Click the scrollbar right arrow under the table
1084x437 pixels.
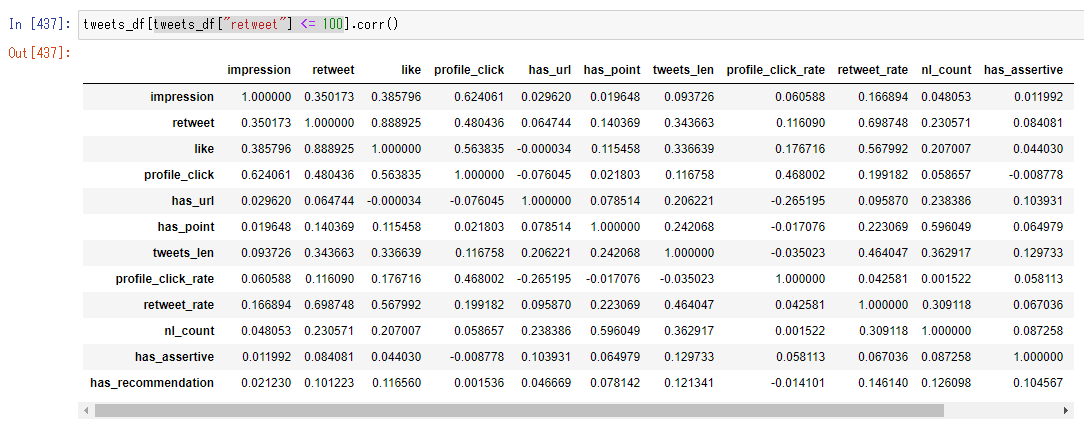pyautogui.click(x=1070, y=410)
